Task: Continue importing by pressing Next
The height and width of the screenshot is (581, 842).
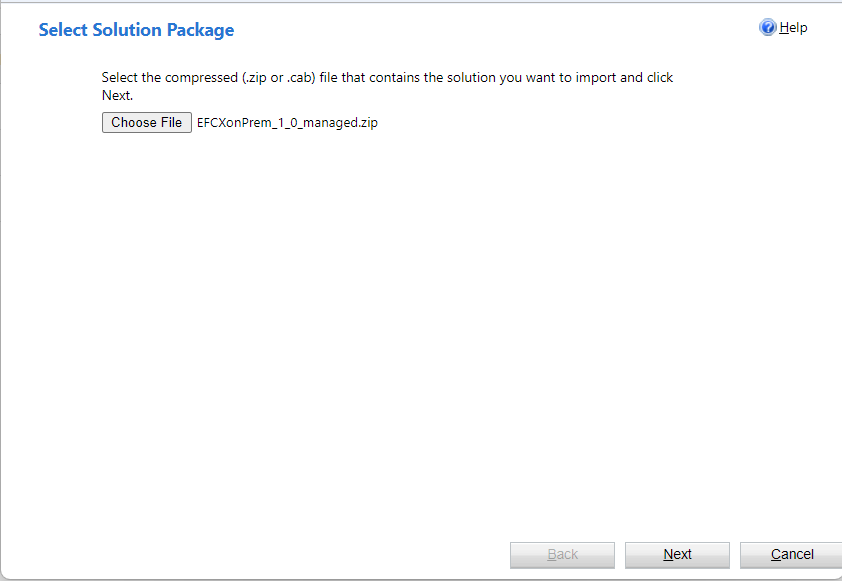Action: point(677,555)
